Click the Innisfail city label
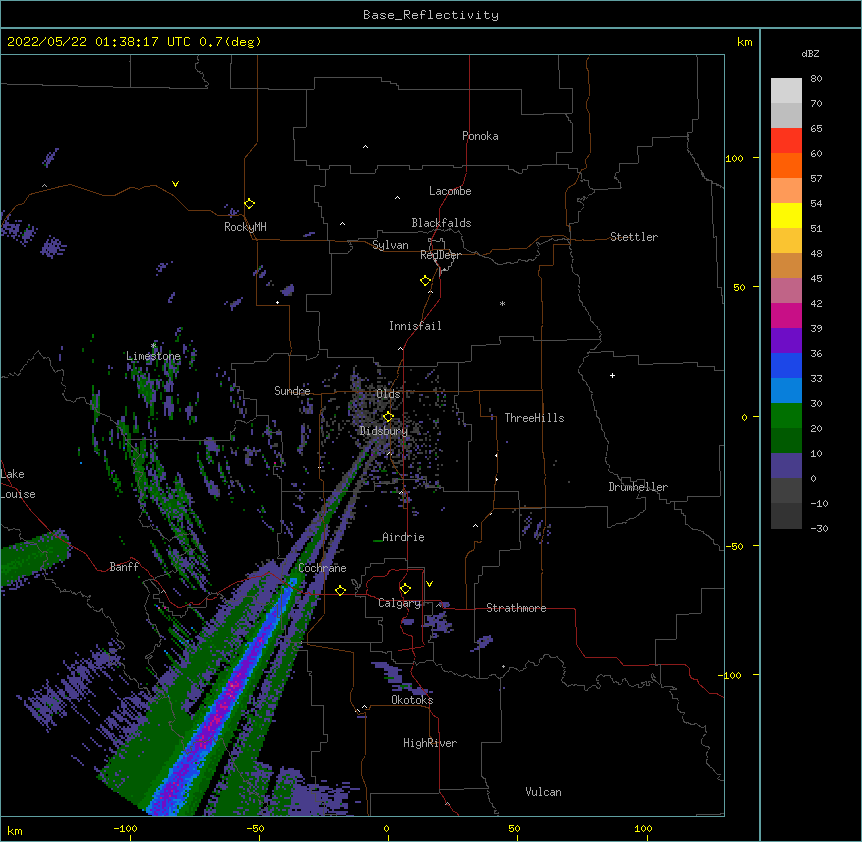The height and width of the screenshot is (842, 862). (415, 326)
